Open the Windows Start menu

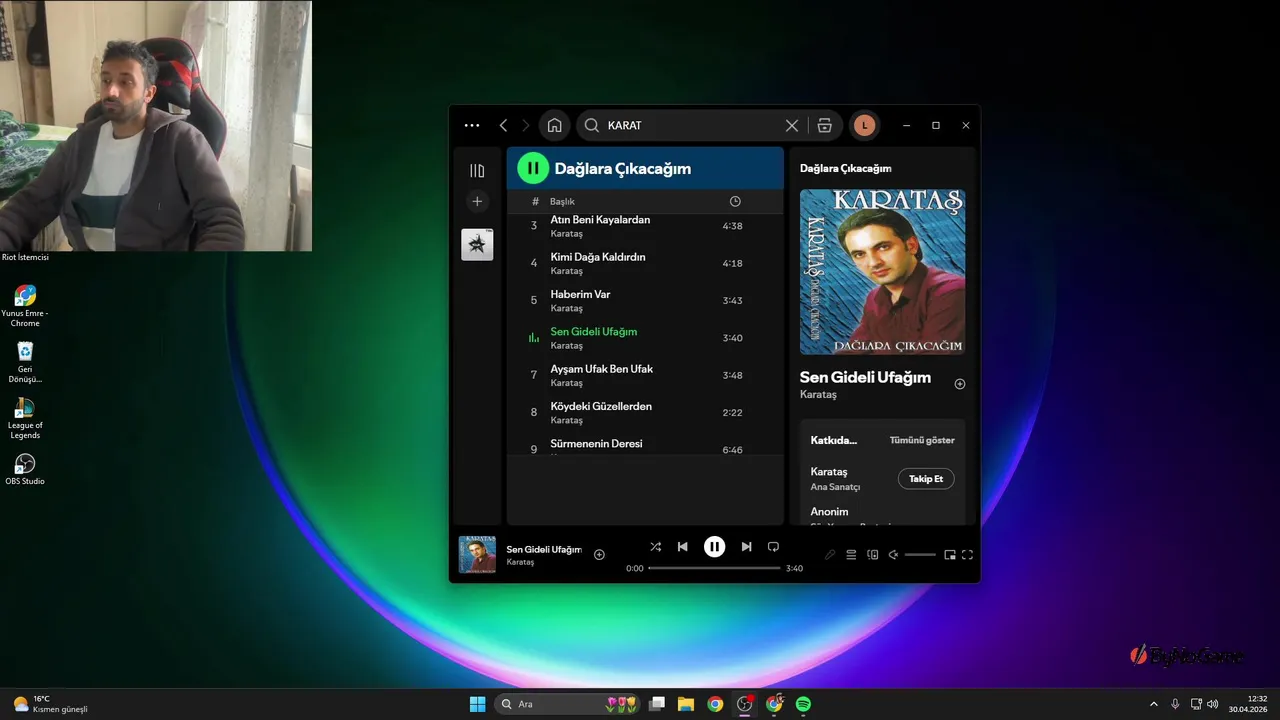pos(477,704)
